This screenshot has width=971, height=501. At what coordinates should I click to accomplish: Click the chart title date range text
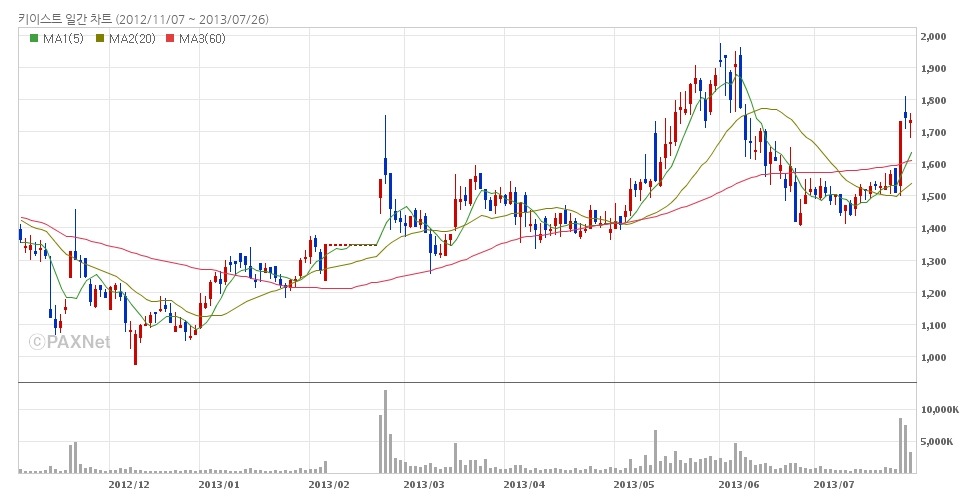pos(193,19)
